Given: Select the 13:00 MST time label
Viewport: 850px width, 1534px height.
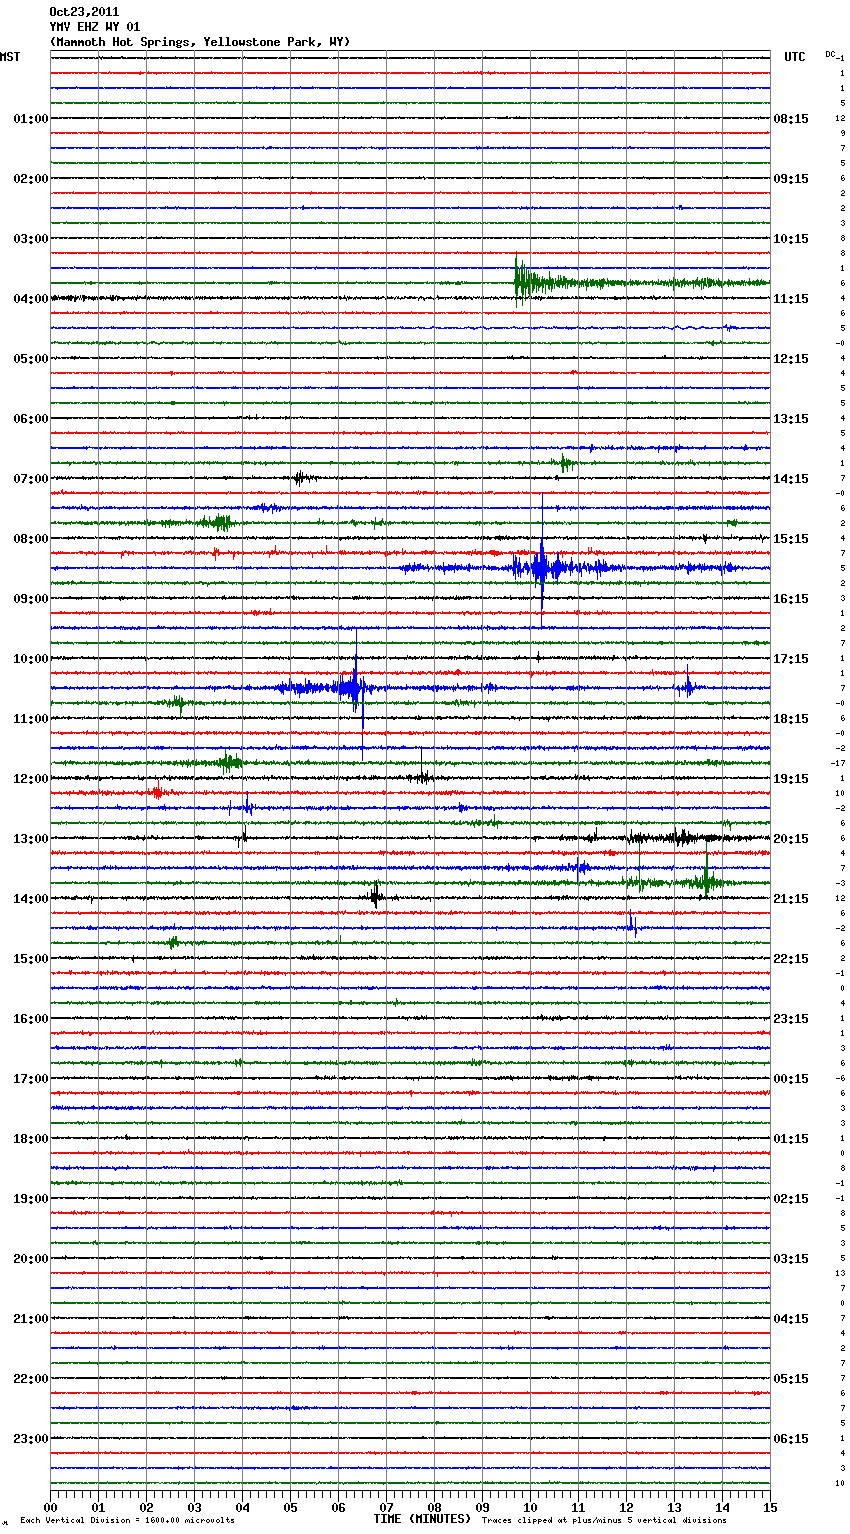Looking at the screenshot, I should [30, 838].
